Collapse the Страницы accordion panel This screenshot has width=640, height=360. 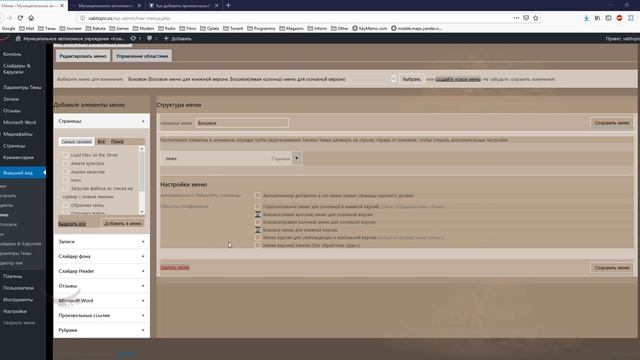pos(102,121)
